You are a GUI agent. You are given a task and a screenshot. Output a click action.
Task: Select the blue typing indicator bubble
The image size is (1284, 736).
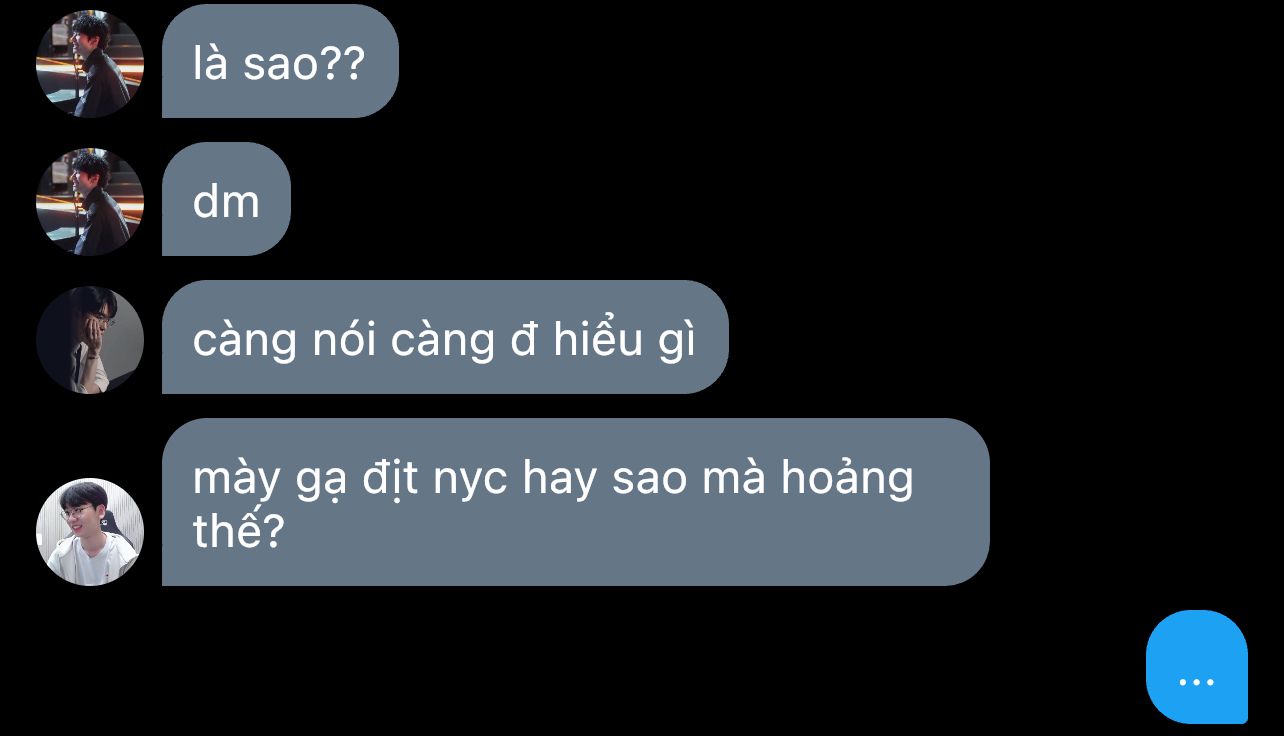pos(1197,667)
